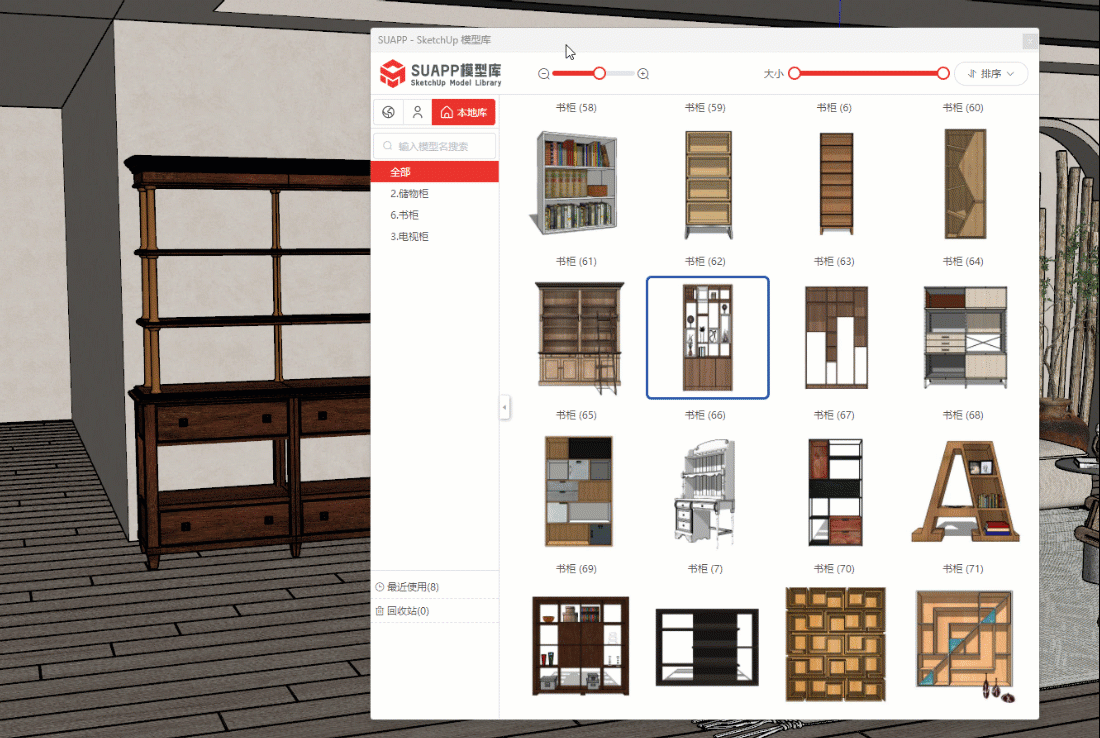This screenshot has height=738, width=1100.
Task: Click the search magnifier icon in the search box
Action: coord(387,146)
